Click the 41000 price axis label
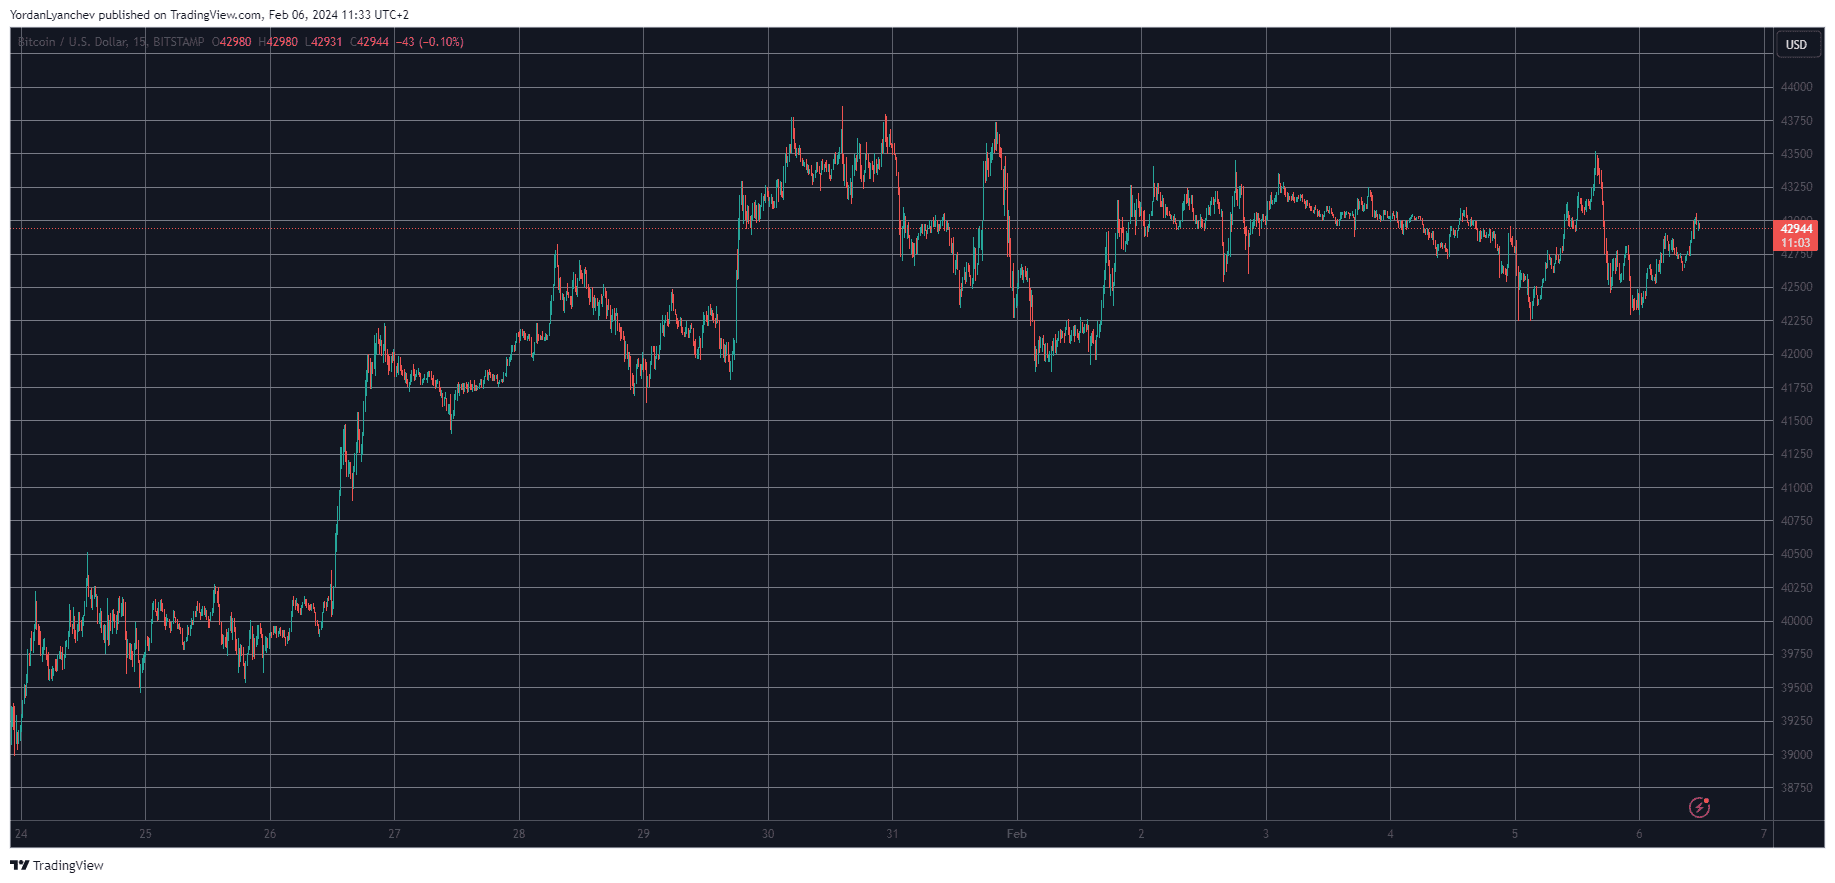The image size is (1835, 883). 1796,488
